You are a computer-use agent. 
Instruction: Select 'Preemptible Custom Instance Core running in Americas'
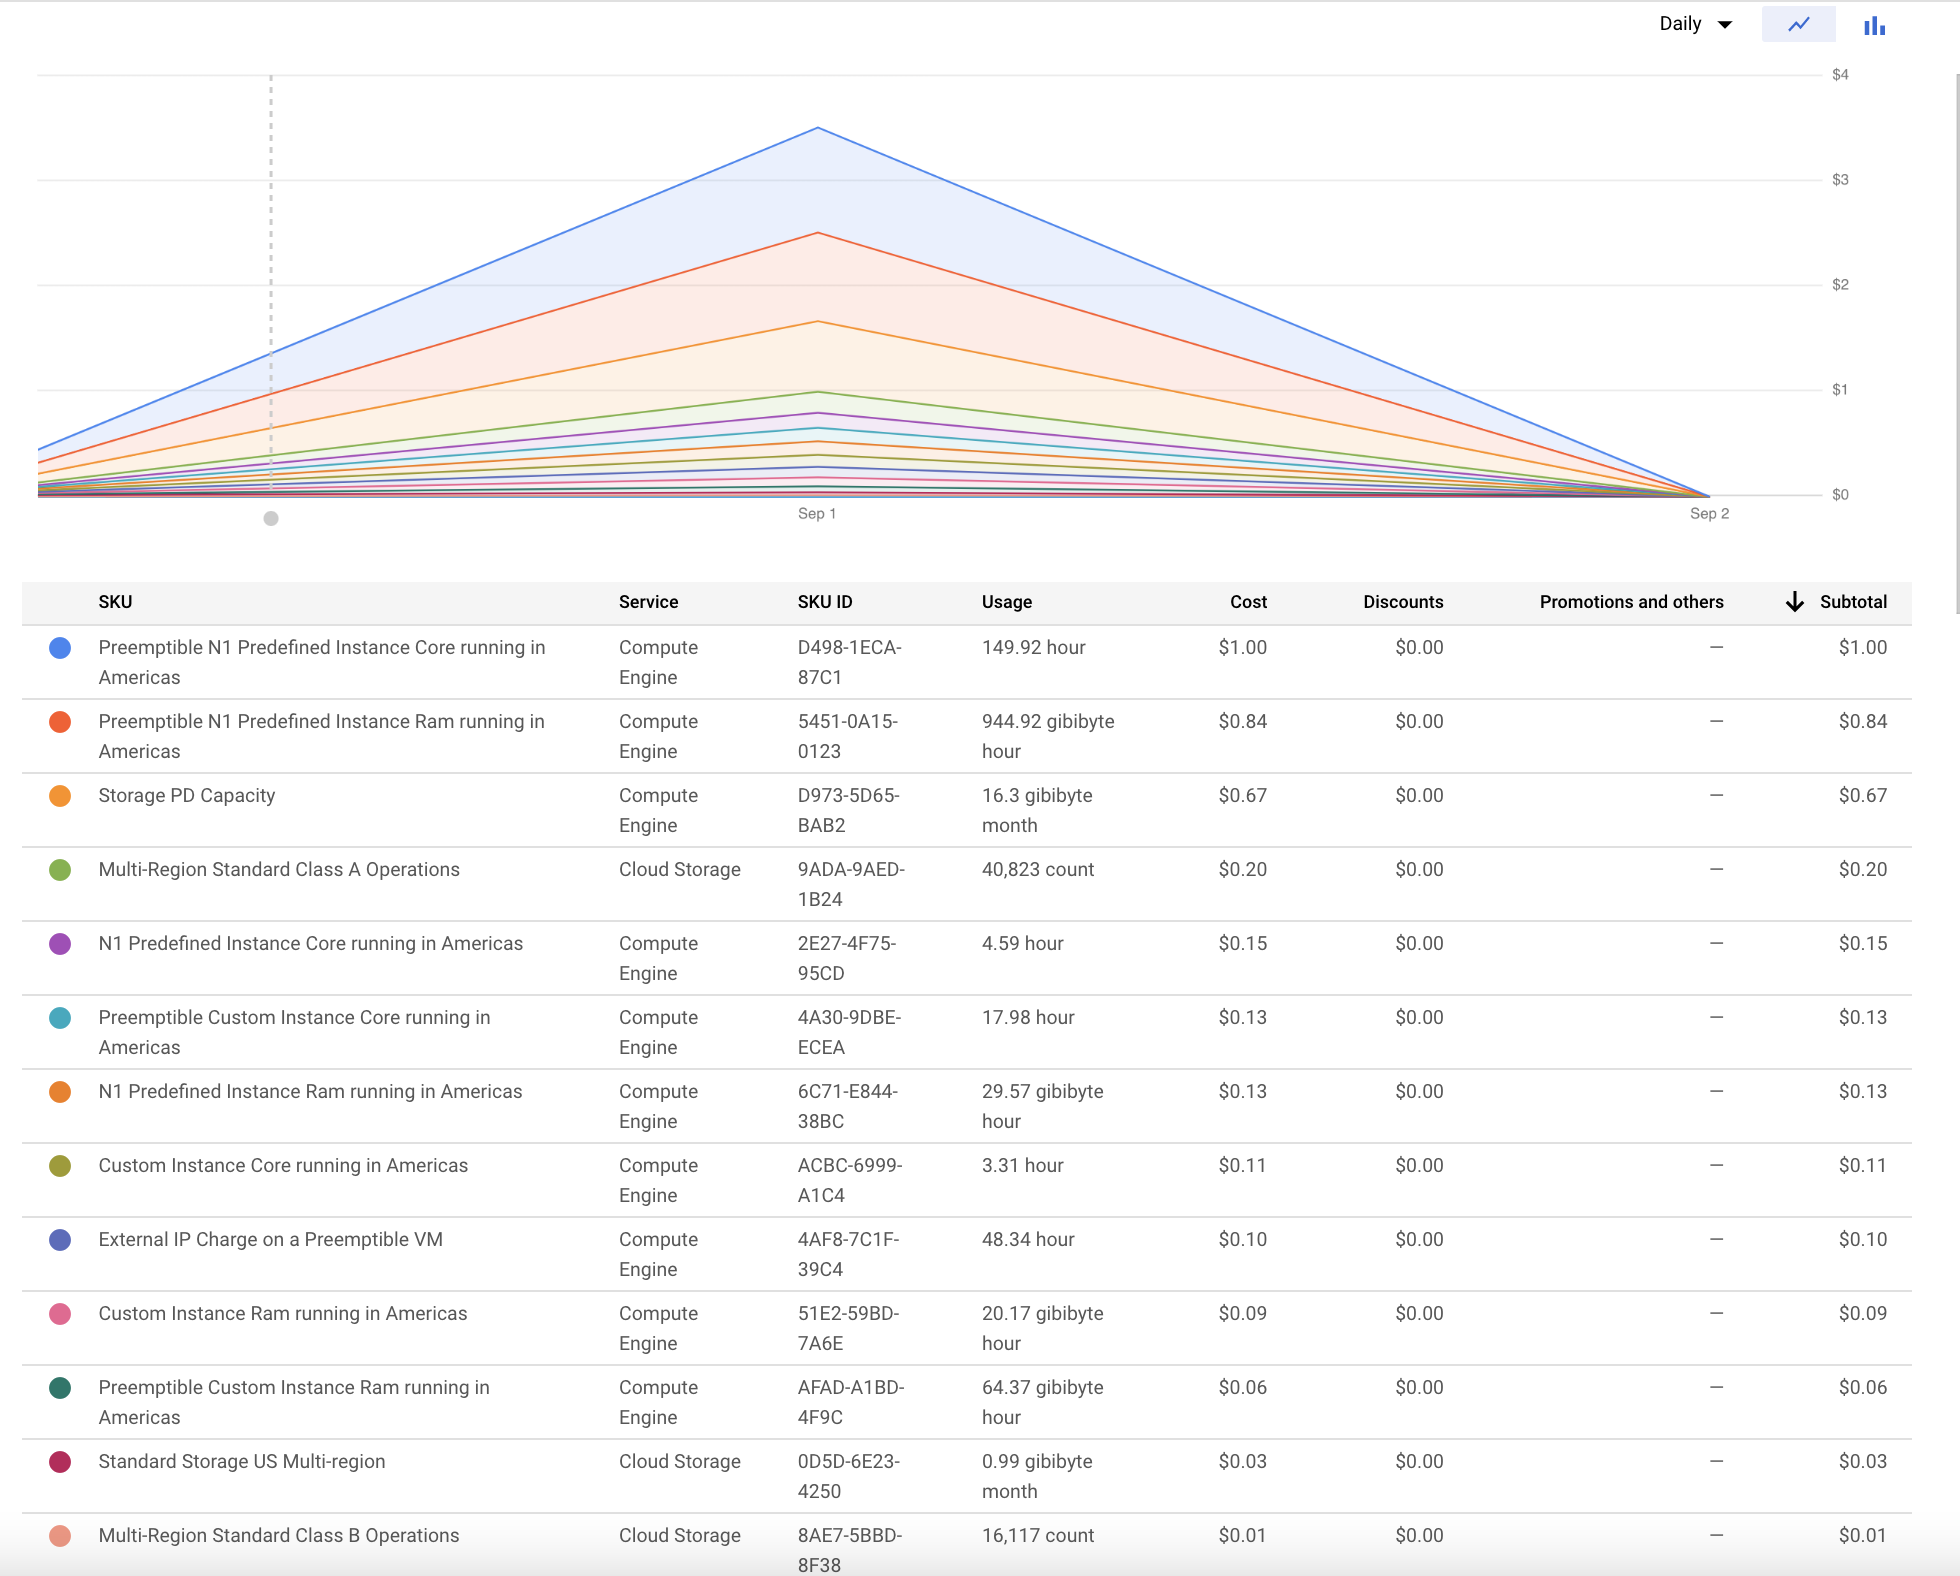click(294, 1032)
